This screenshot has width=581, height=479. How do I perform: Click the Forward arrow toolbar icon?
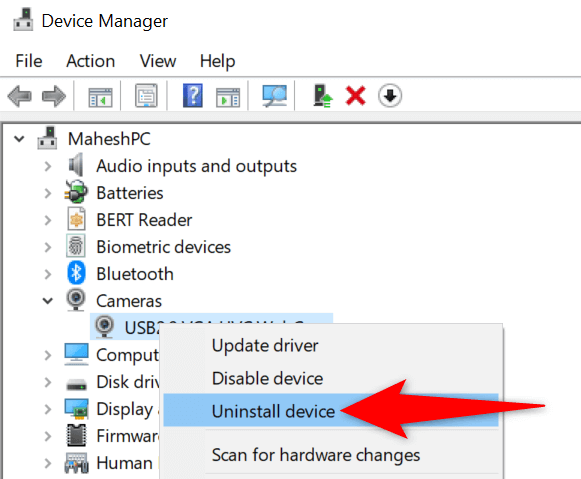click(54, 96)
